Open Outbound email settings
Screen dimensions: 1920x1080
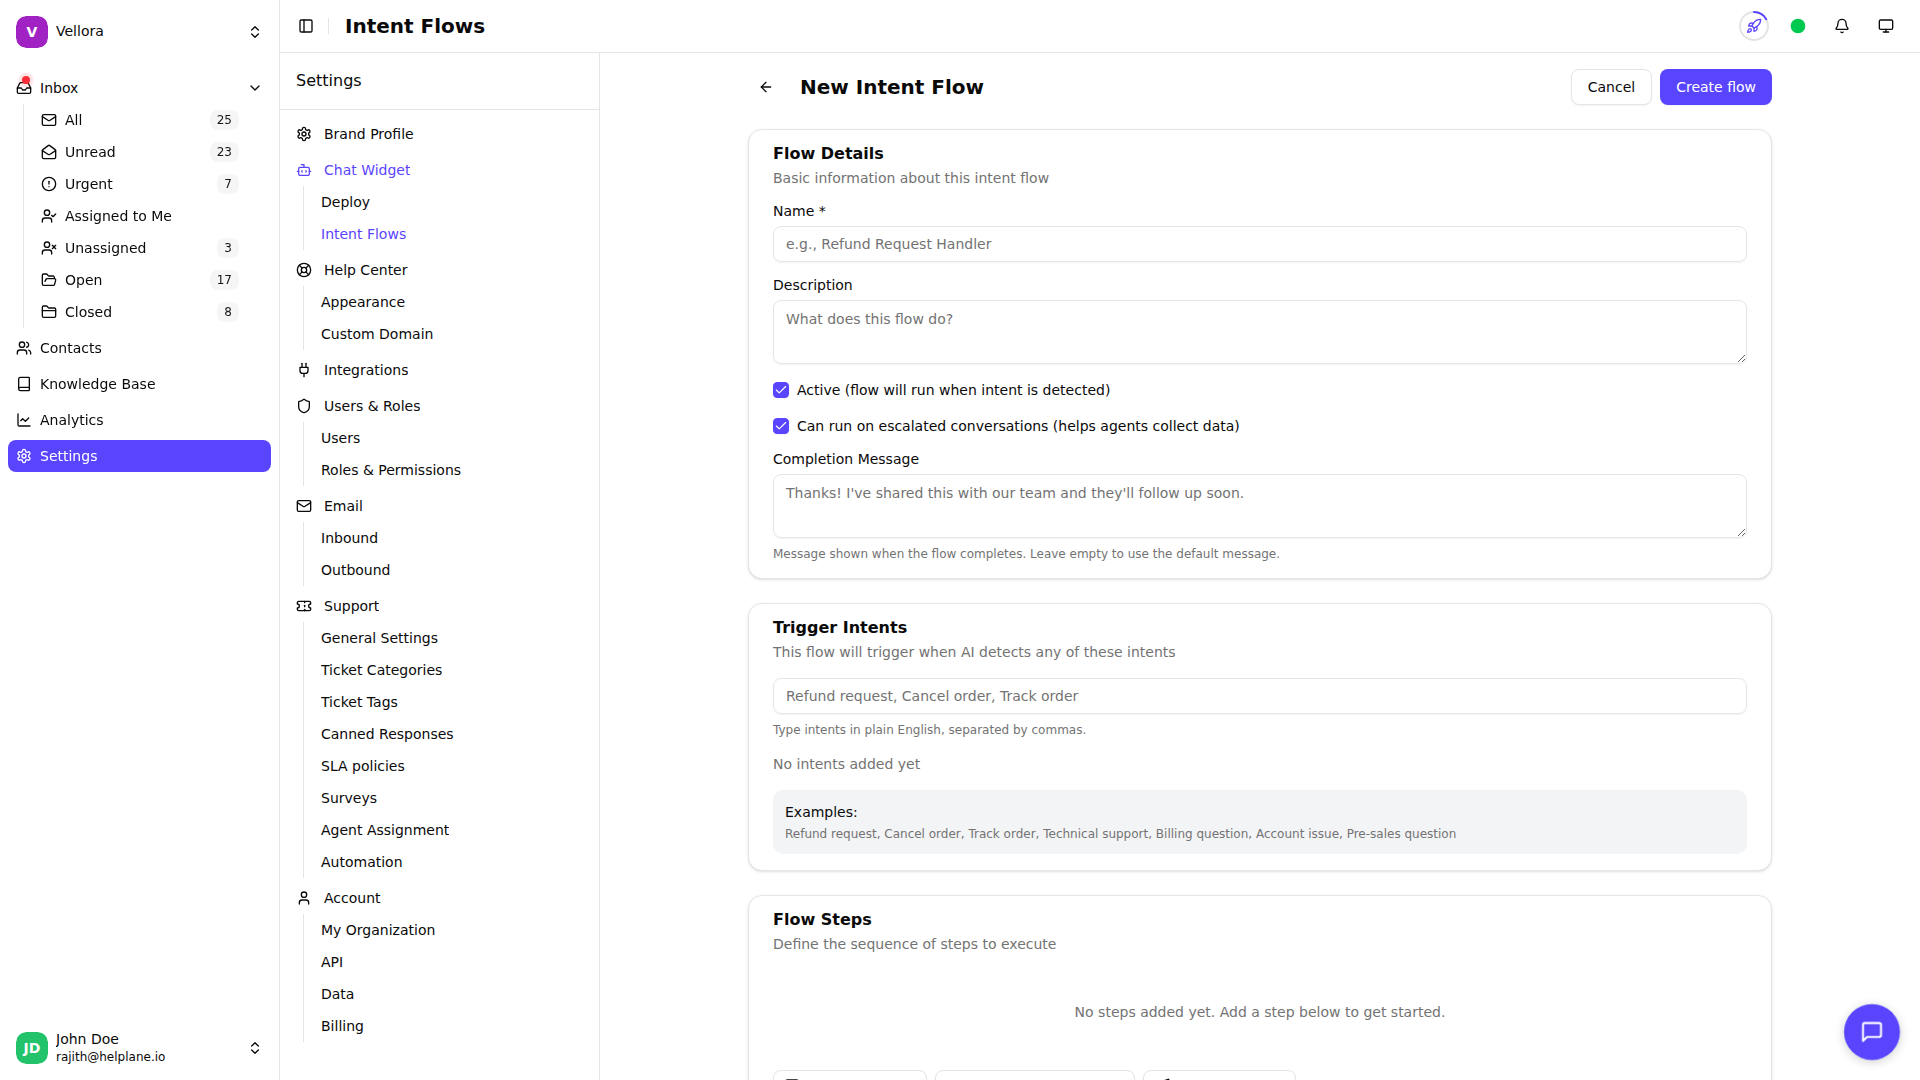click(x=355, y=570)
